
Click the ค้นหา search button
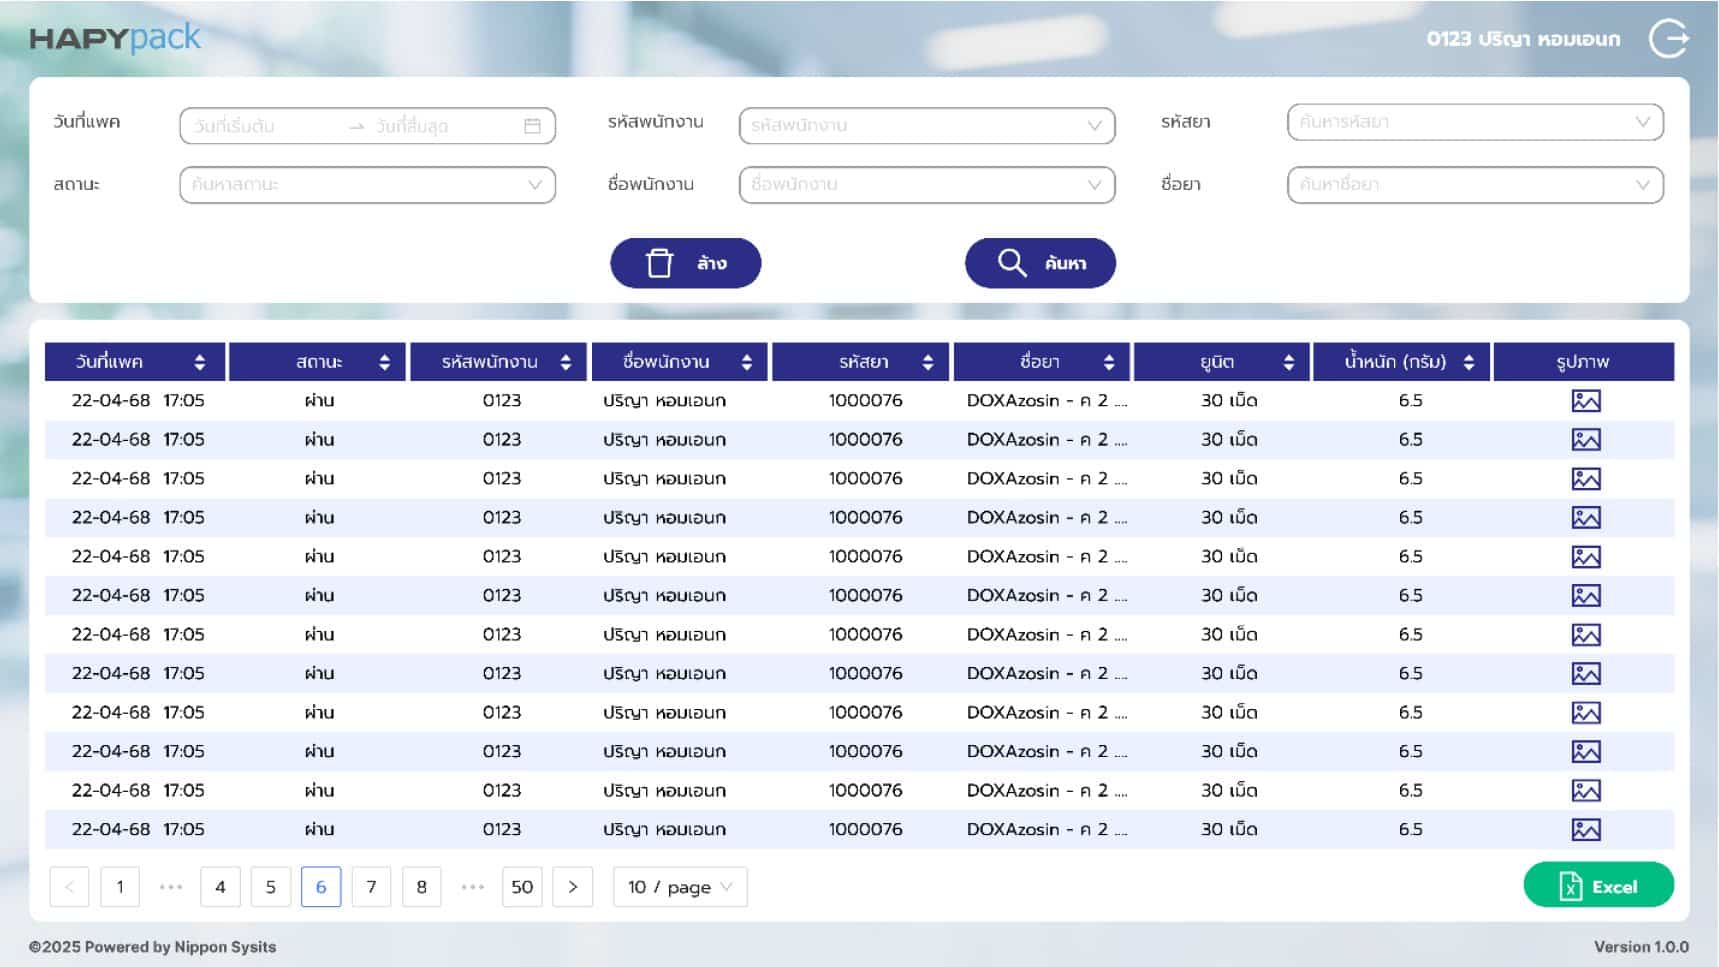click(x=1040, y=262)
